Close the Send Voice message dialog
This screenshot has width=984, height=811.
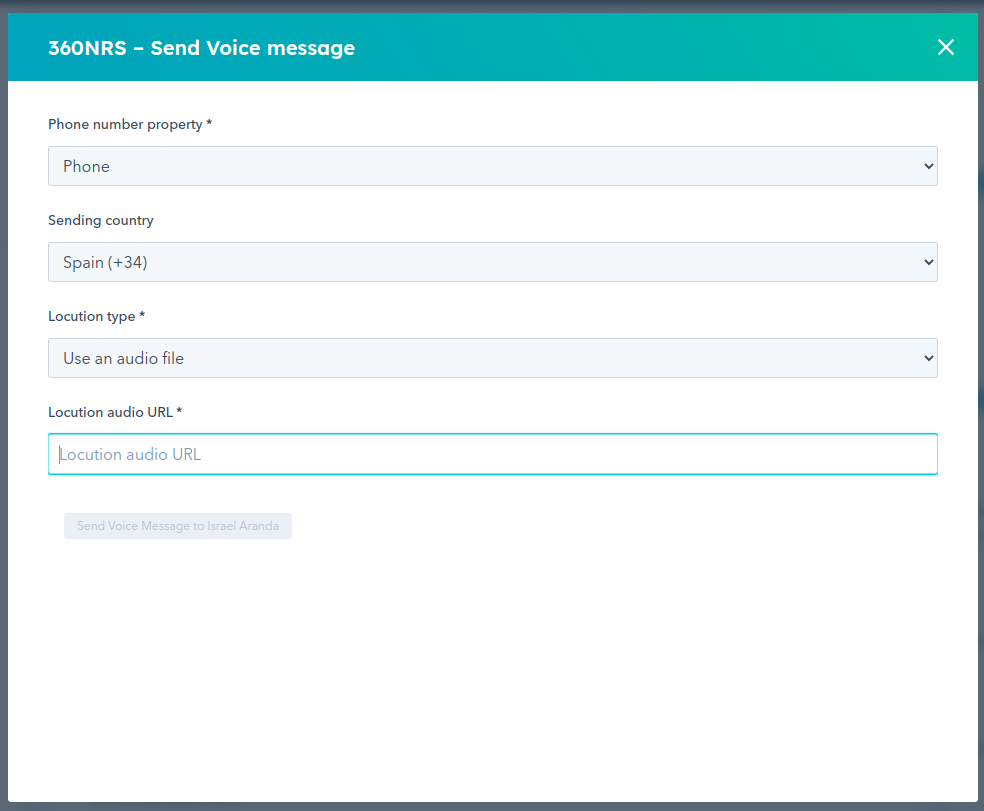point(945,47)
